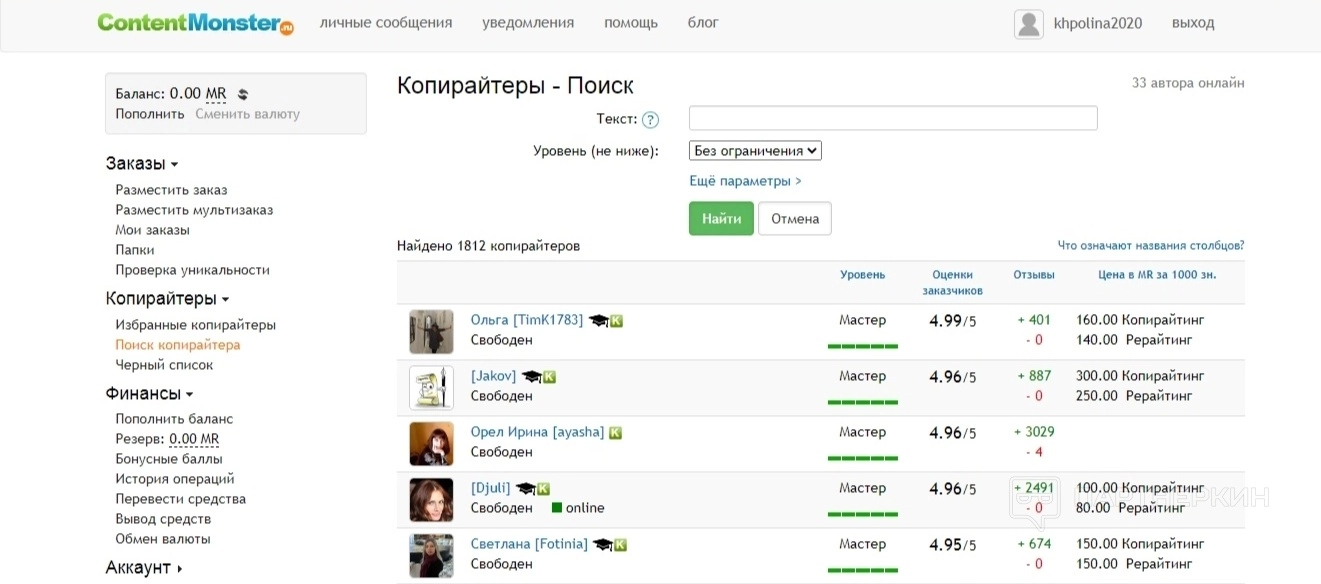
Task: Open Перевести средства in sidebar
Action: point(180,499)
